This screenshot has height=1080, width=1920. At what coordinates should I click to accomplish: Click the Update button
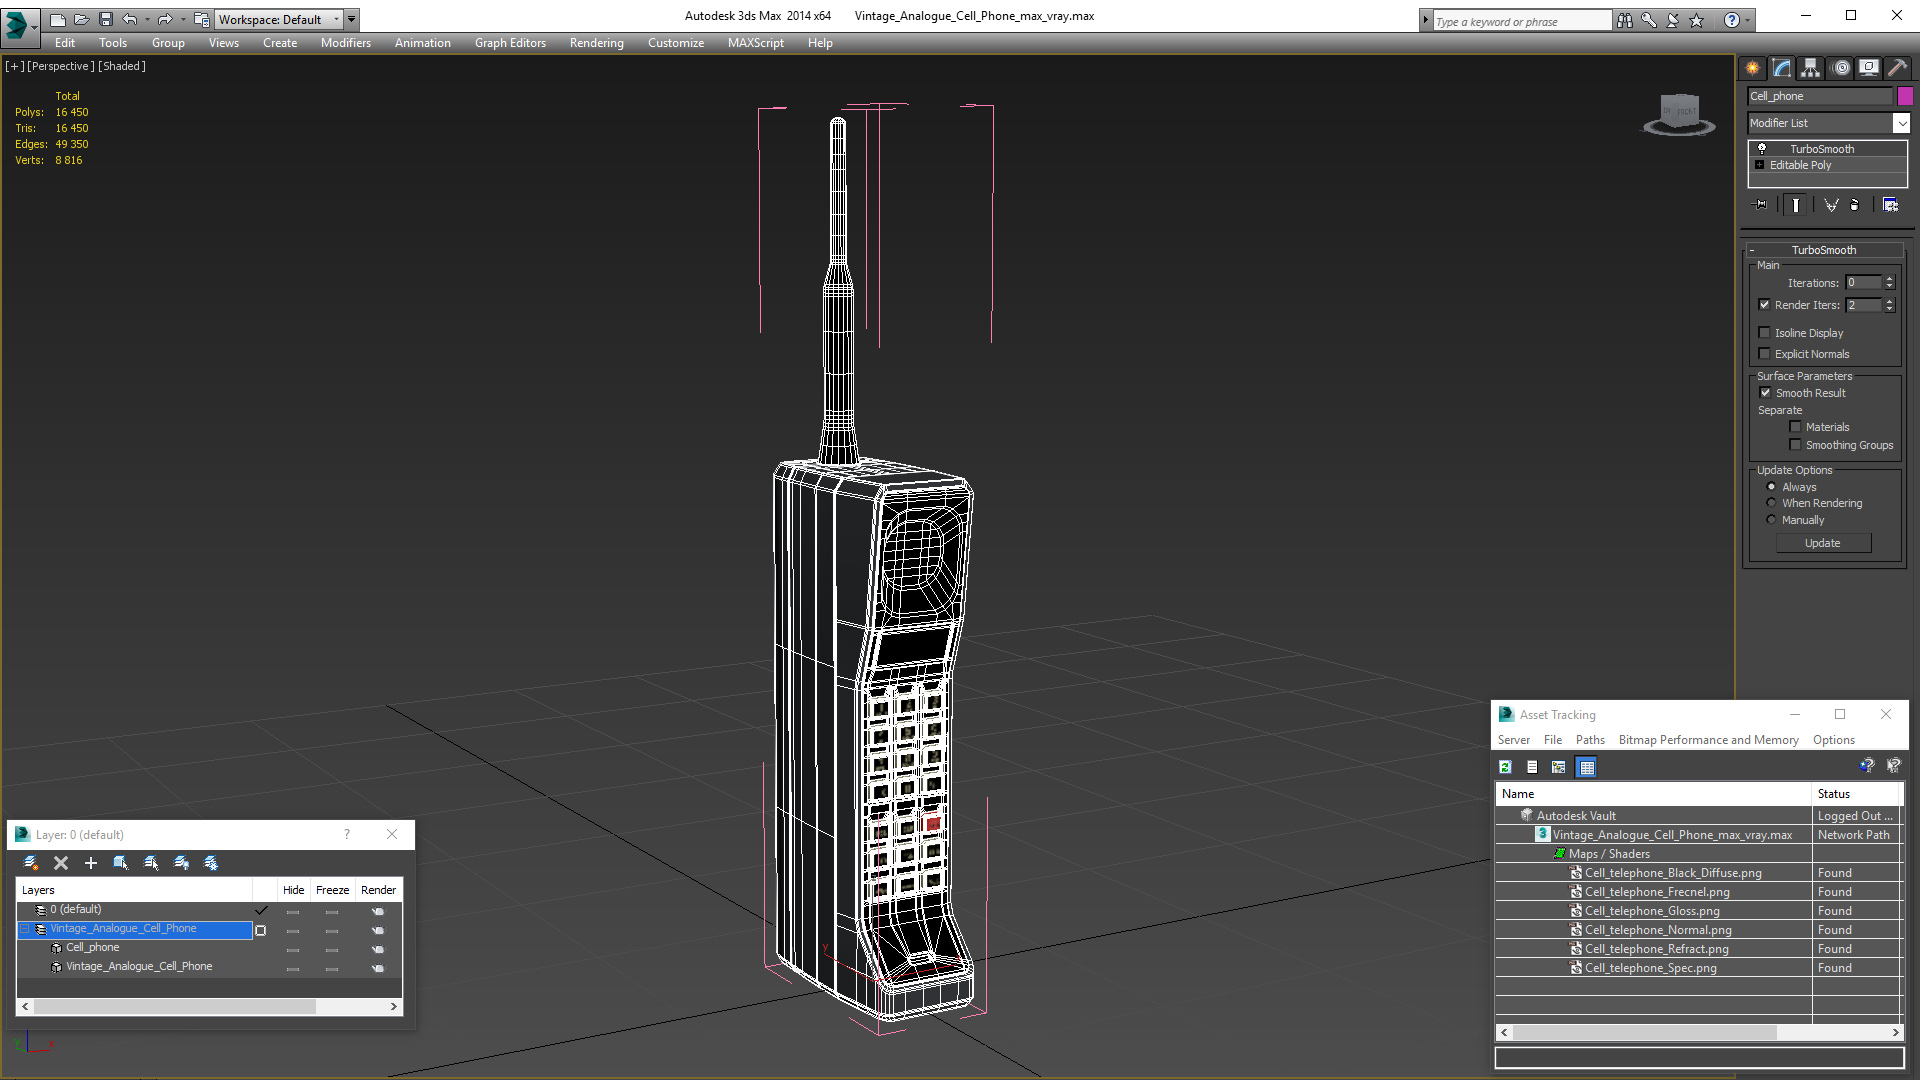click(1823, 543)
